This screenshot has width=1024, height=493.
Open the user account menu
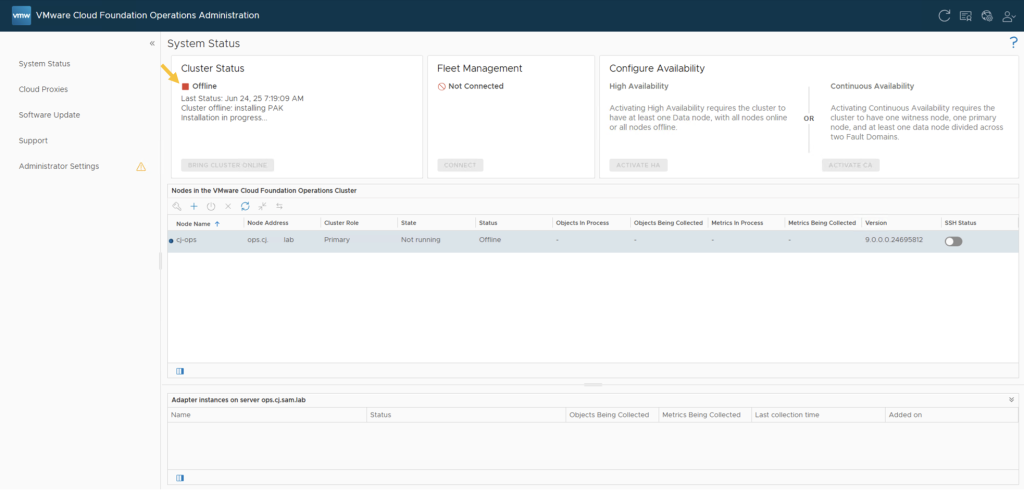click(x=1009, y=16)
